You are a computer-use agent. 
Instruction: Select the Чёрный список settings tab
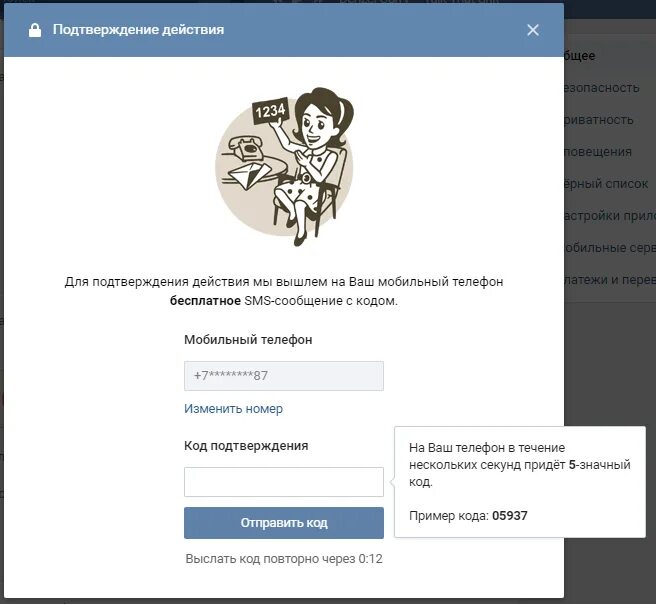[x=606, y=184]
